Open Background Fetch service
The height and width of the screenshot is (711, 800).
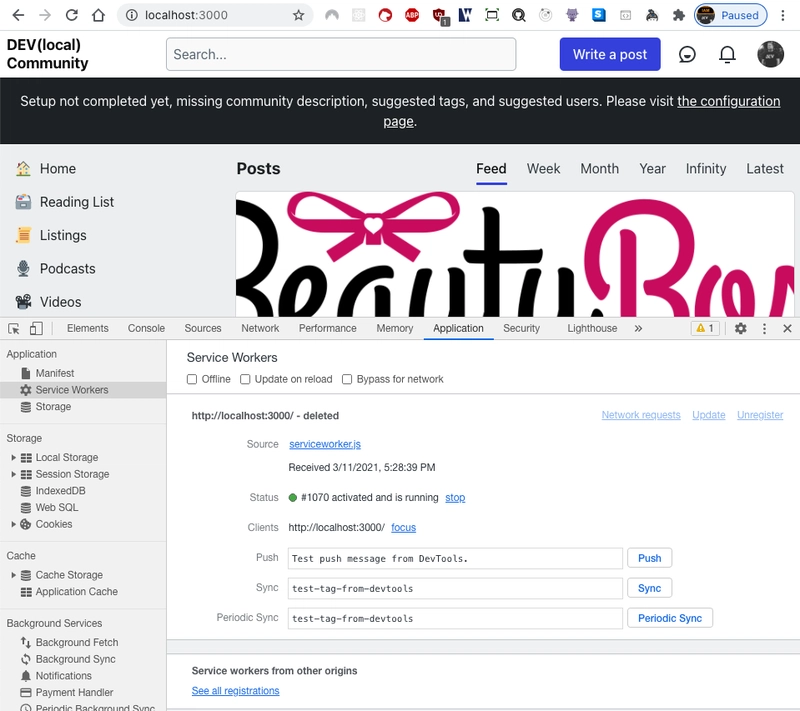click(77, 643)
